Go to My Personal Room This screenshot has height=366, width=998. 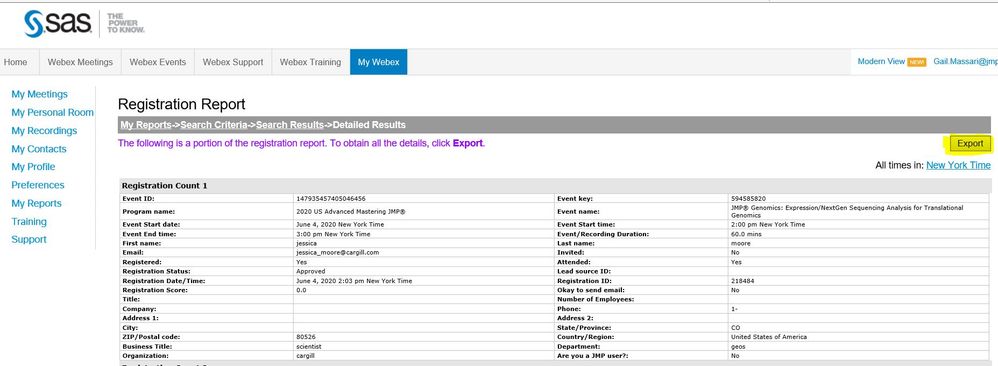click(x=52, y=113)
